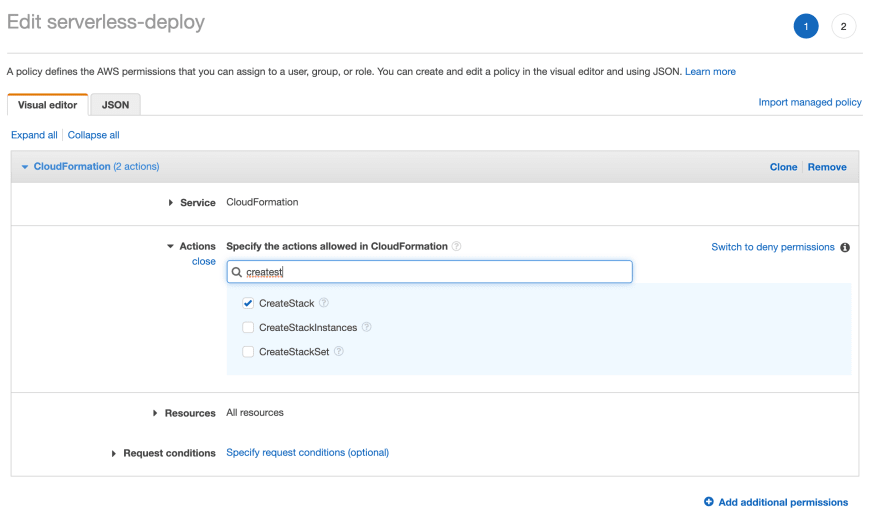The width and height of the screenshot is (880, 530).
Task: Go to step 1 circle
Action: tap(806, 26)
